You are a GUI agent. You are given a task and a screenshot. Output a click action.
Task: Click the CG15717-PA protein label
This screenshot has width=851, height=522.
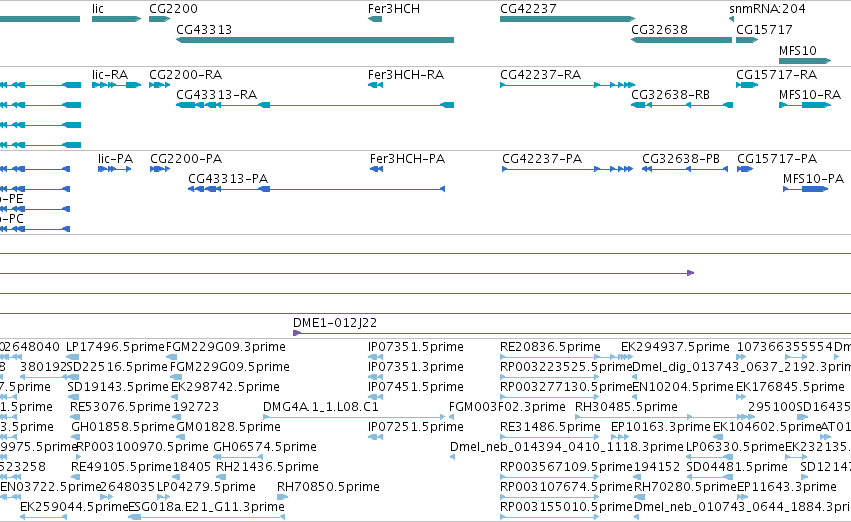click(x=777, y=158)
